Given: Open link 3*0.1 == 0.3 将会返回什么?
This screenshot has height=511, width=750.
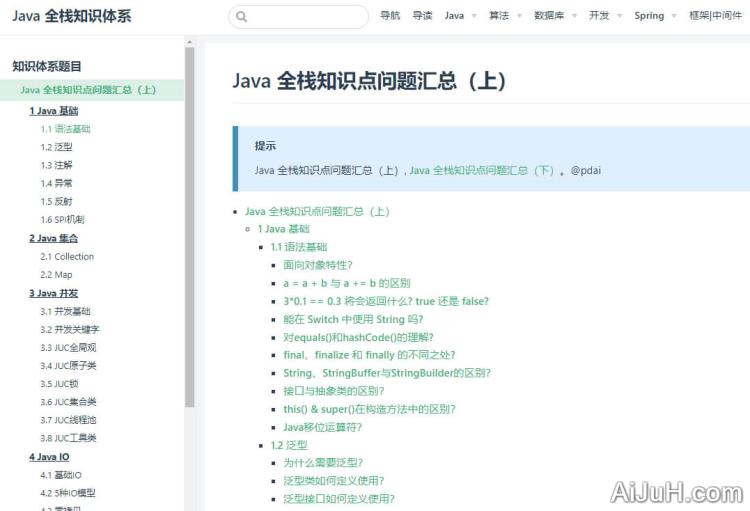Looking at the screenshot, I should (x=386, y=301).
